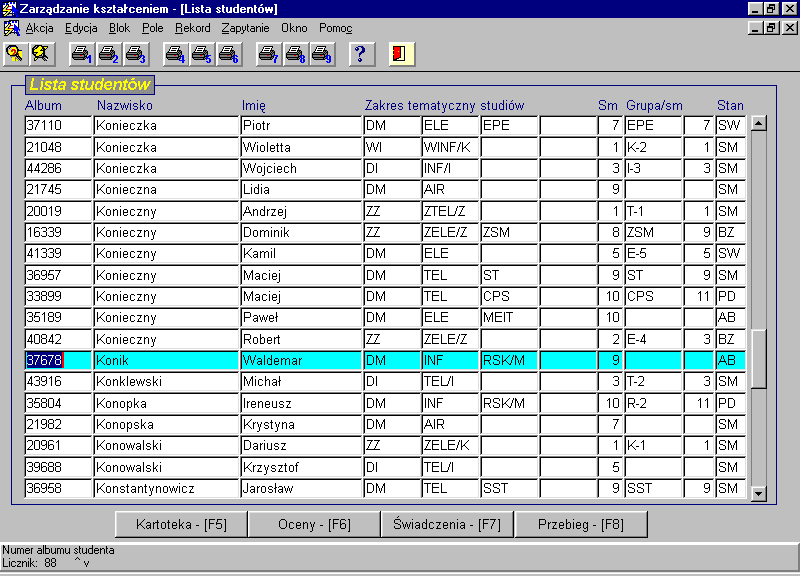The width and height of the screenshot is (800, 576).
Task: Click the Kartoteka - [F5] button
Action: click(181, 524)
